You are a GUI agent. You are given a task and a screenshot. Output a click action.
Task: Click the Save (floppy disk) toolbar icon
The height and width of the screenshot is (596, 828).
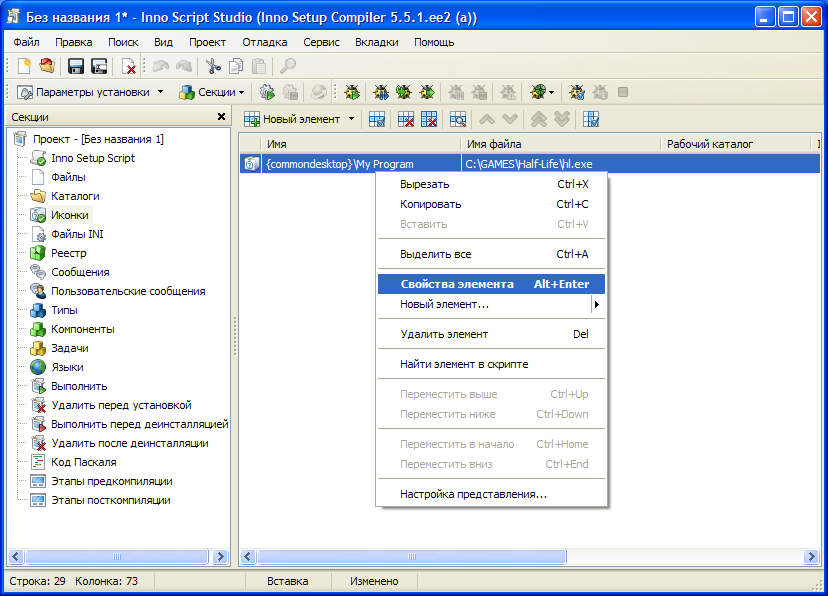pos(75,66)
